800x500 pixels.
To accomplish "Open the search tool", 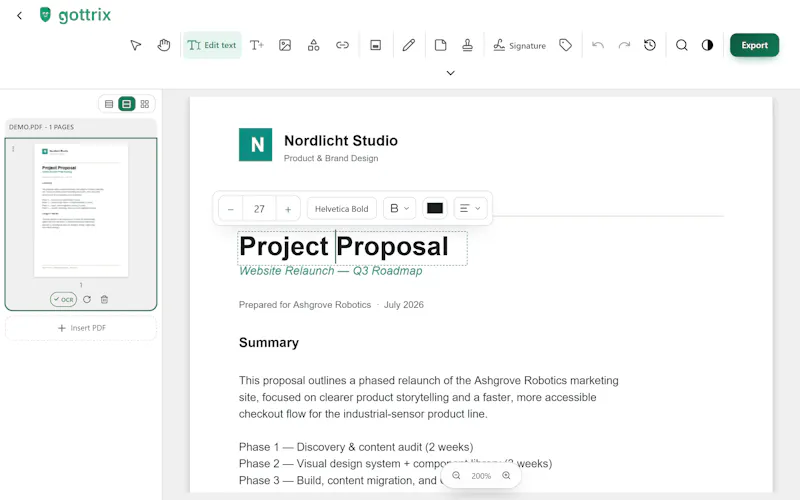I will pos(682,45).
